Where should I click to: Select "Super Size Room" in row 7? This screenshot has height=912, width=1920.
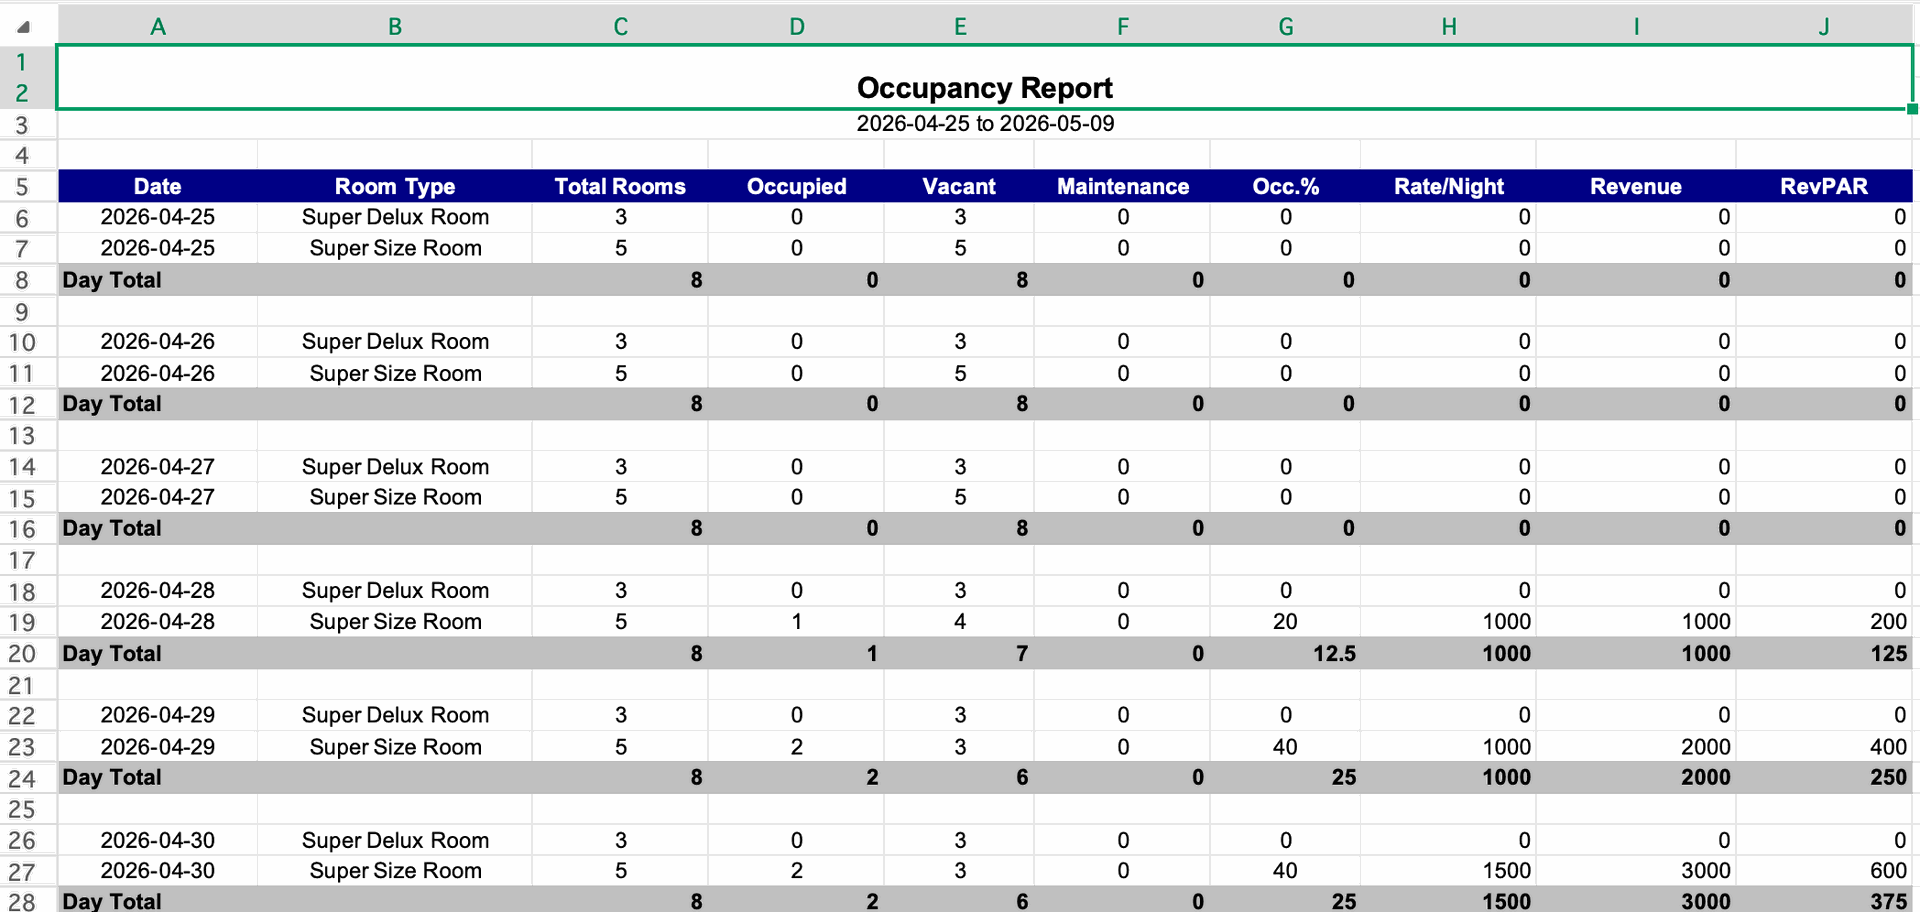(x=395, y=248)
